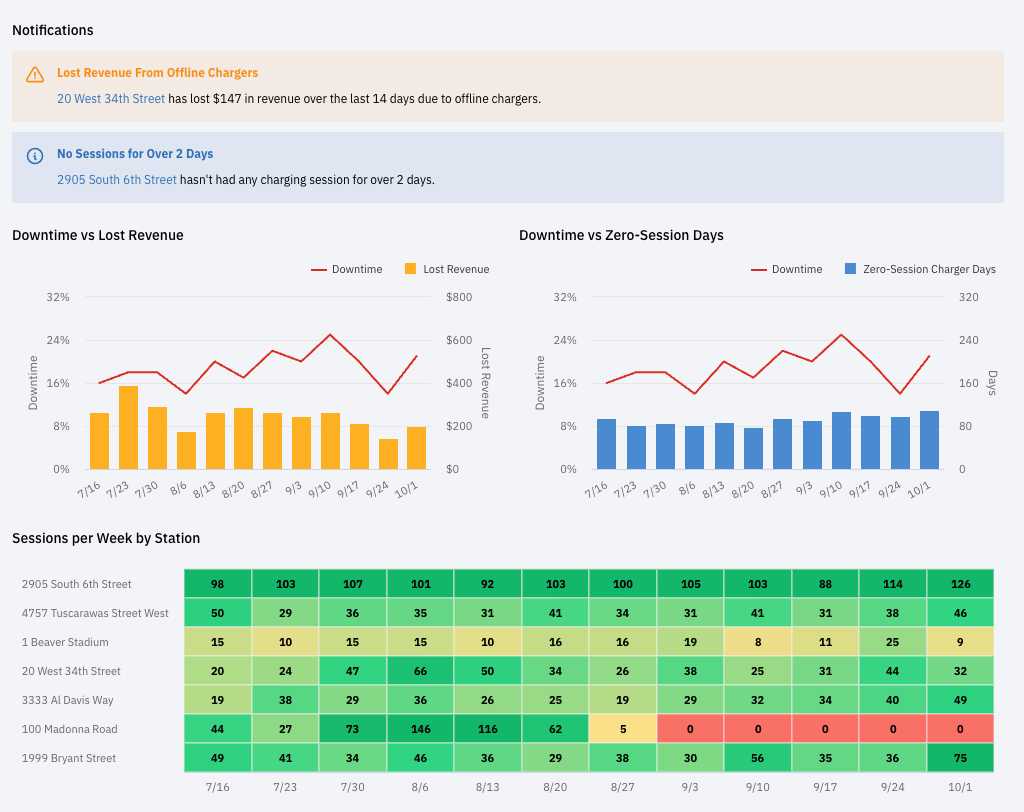Click the 9/3 heatmap column label

tap(690, 787)
